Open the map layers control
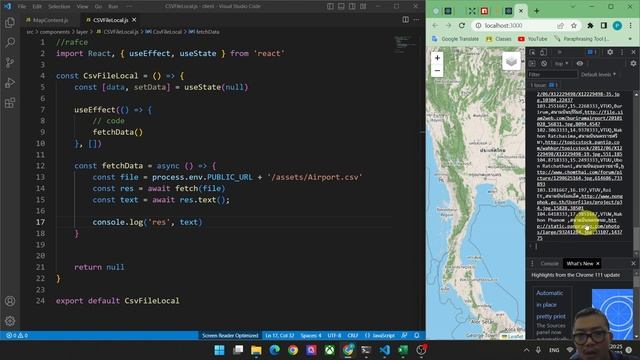 [511, 61]
